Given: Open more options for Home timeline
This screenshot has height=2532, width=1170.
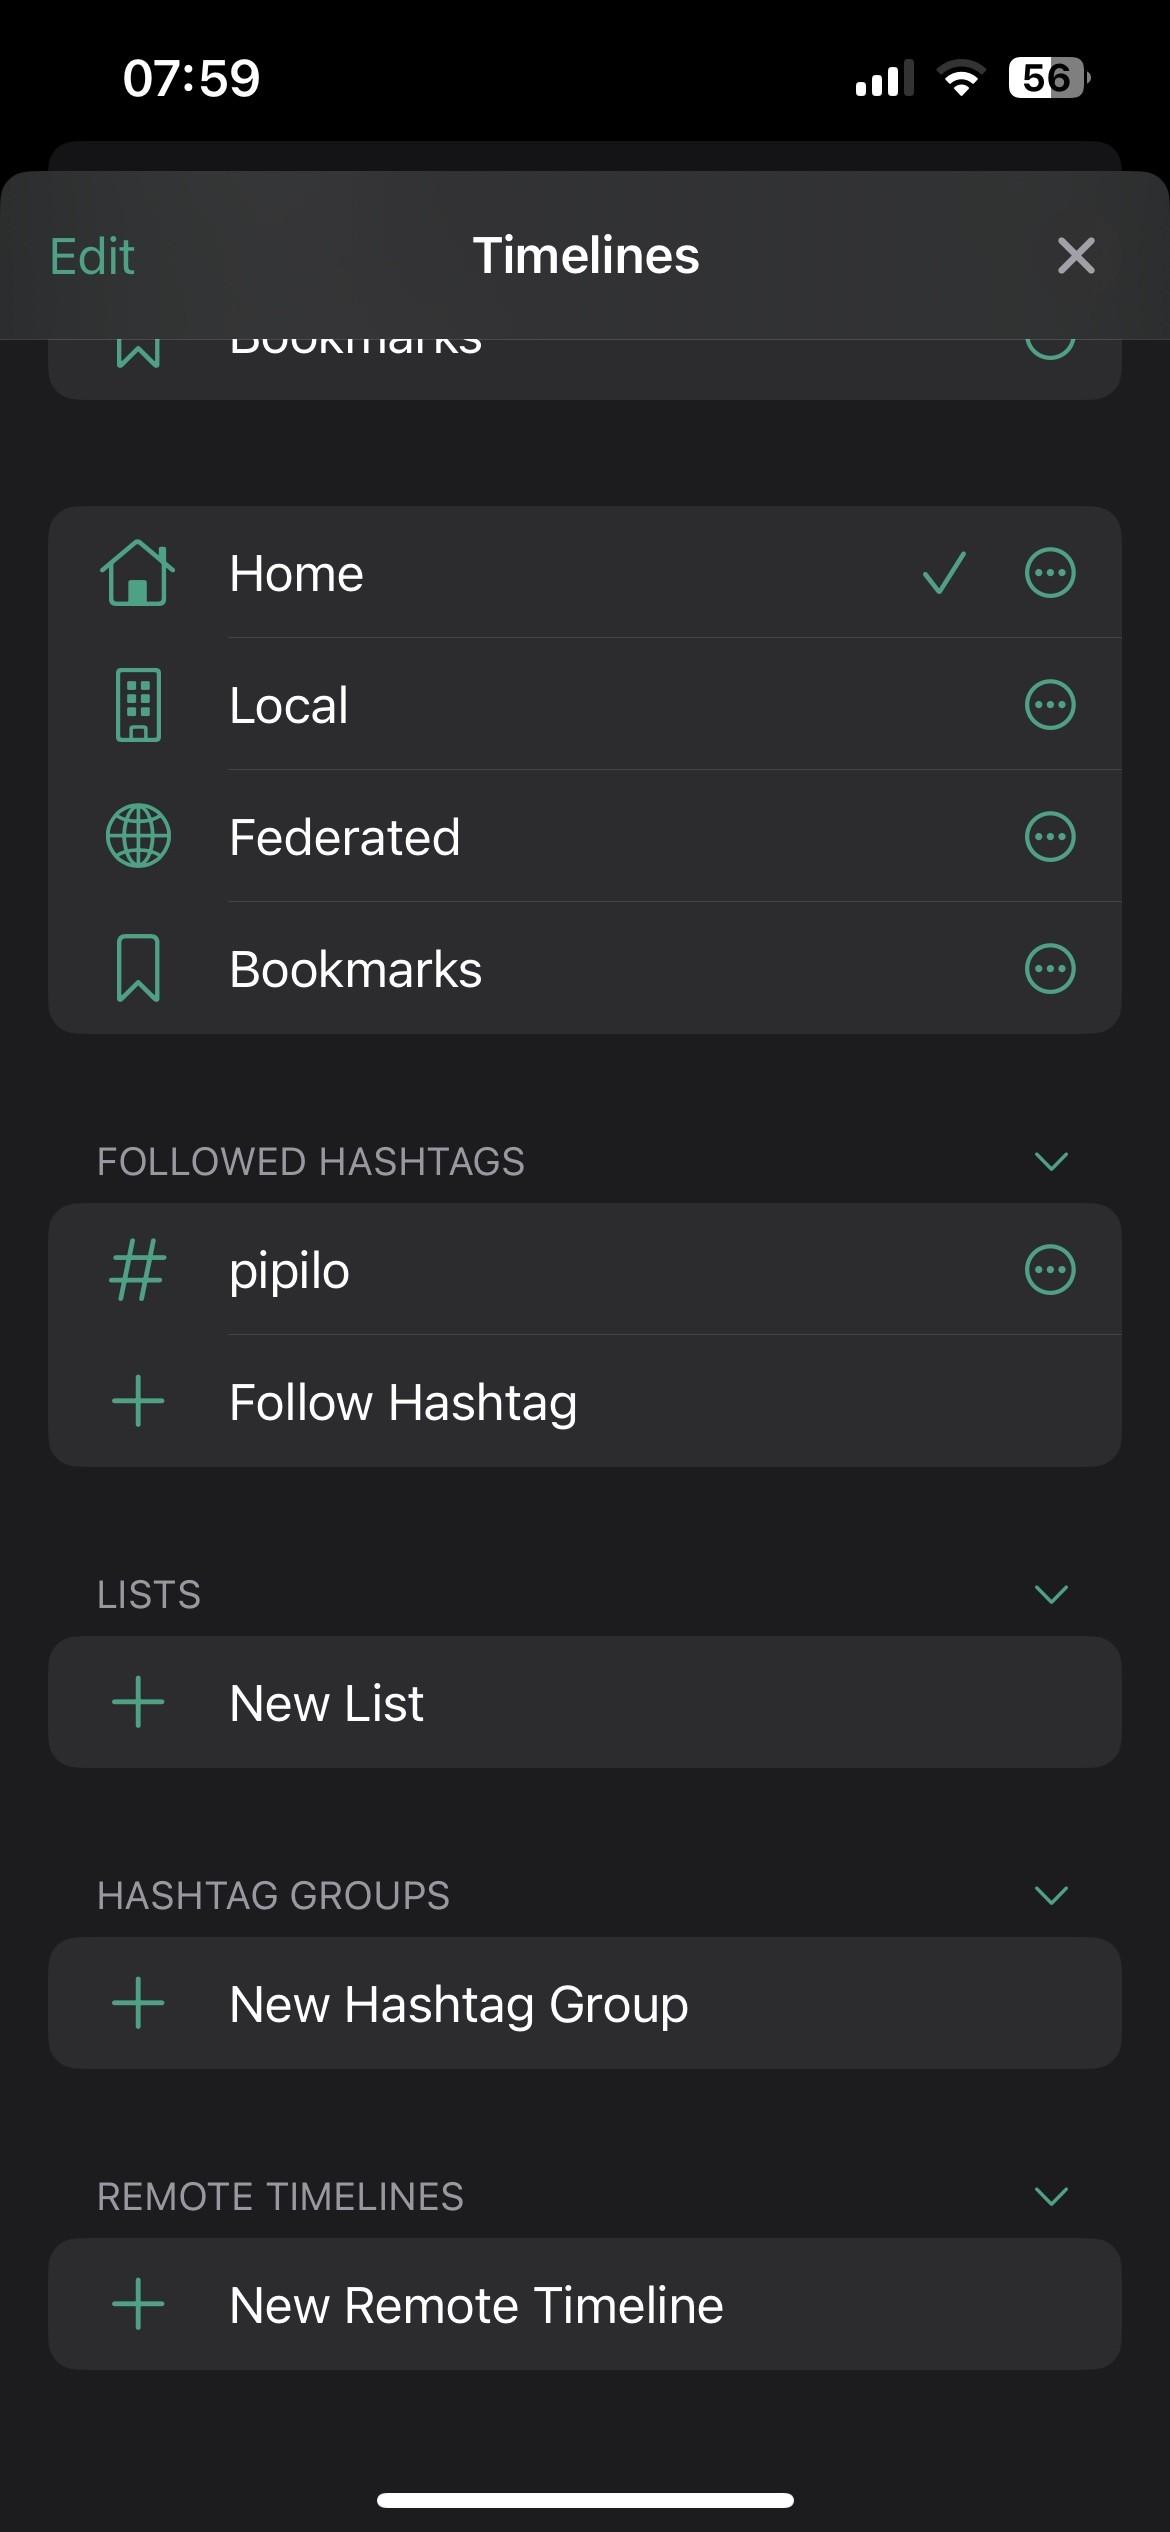Looking at the screenshot, I should tap(1050, 573).
